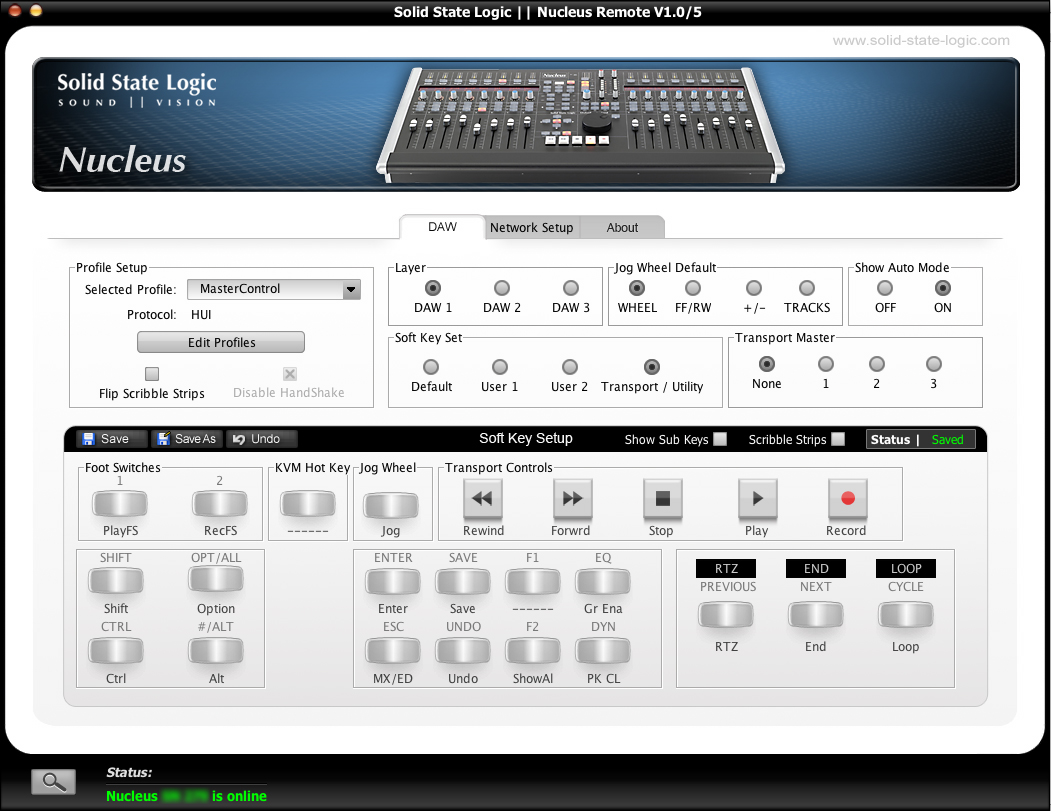Click the Save As icon button

click(x=186, y=439)
